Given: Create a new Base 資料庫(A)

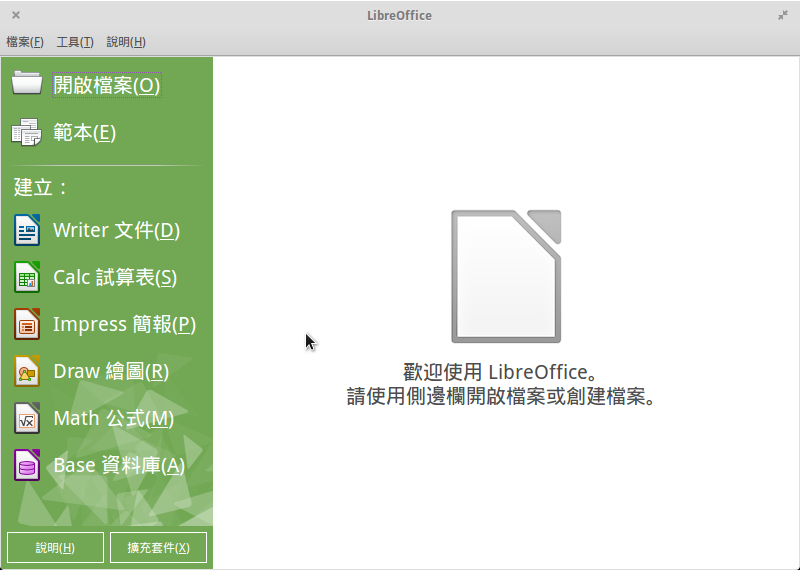Looking at the screenshot, I should point(119,465).
